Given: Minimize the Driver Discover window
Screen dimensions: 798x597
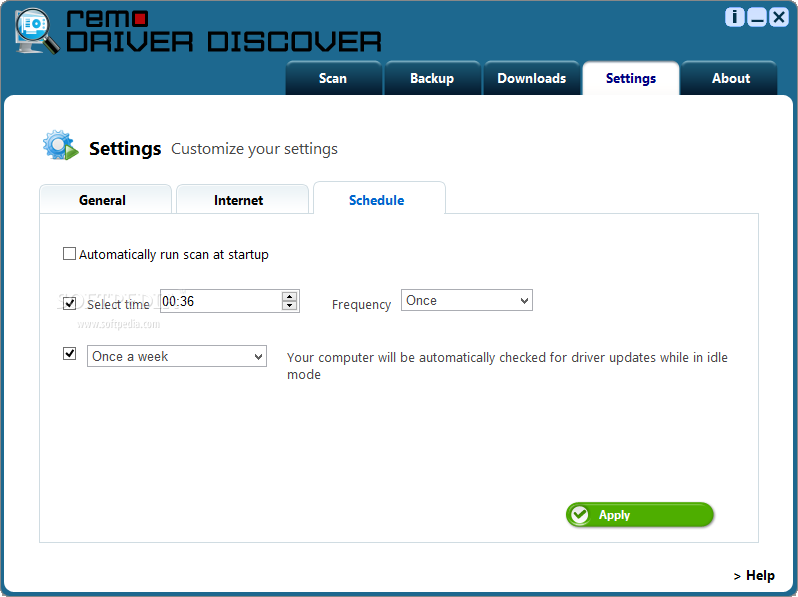Looking at the screenshot, I should point(757,17).
